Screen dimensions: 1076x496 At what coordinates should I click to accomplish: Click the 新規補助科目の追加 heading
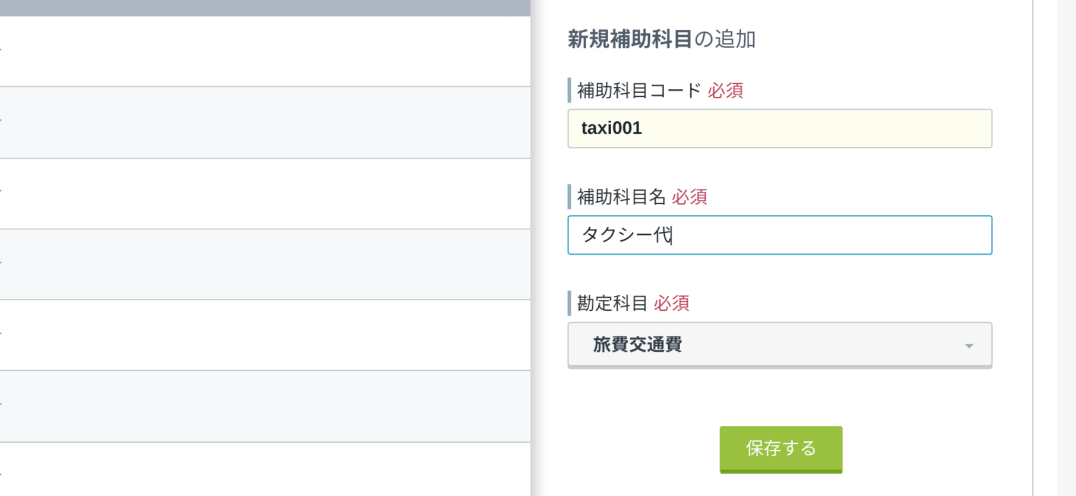click(662, 40)
